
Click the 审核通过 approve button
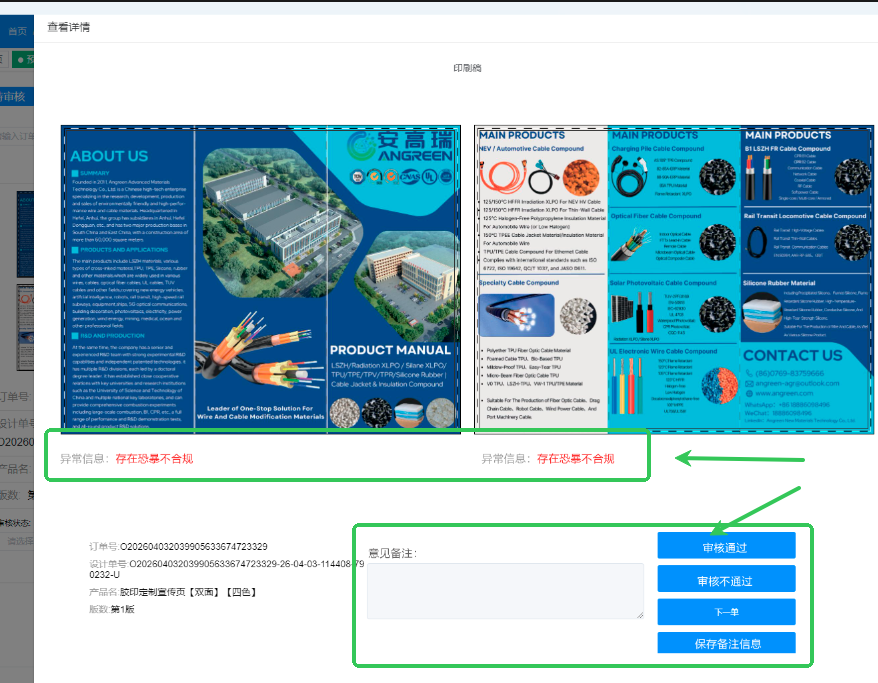tap(726, 546)
